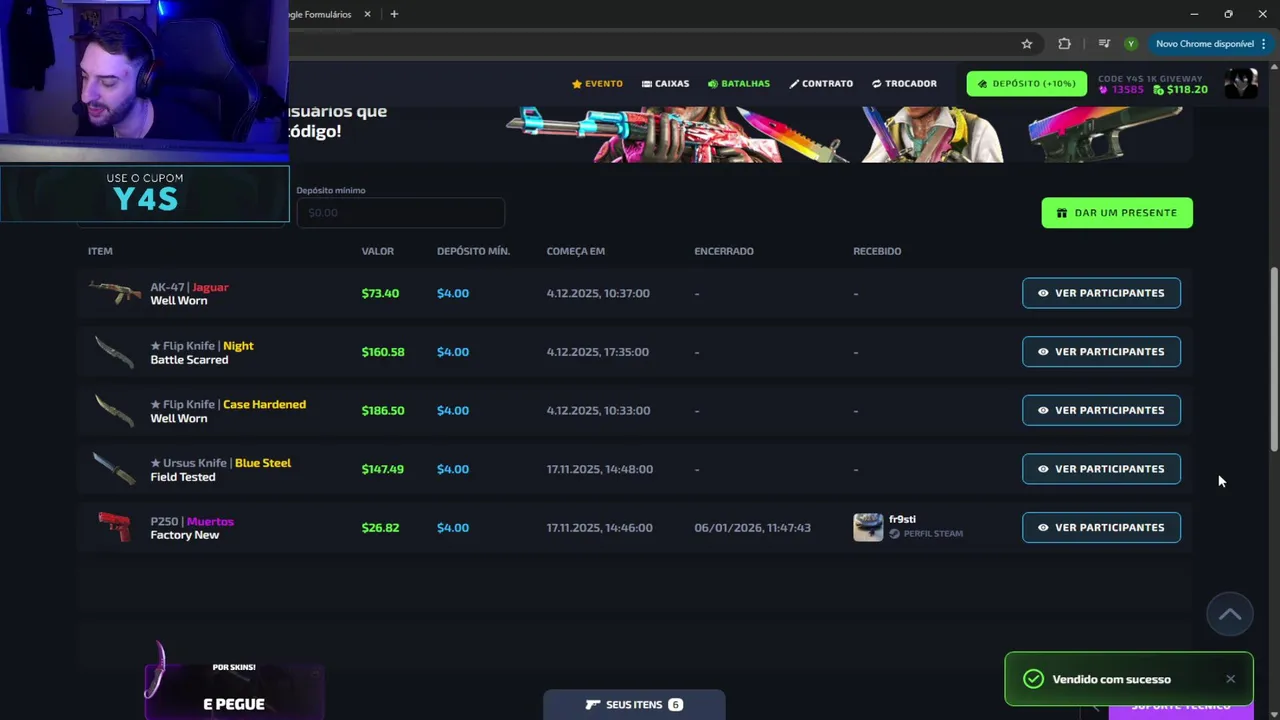Bookmark this page with the star icon
This screenshot has width=1280, height=720.
point(1027,44)
